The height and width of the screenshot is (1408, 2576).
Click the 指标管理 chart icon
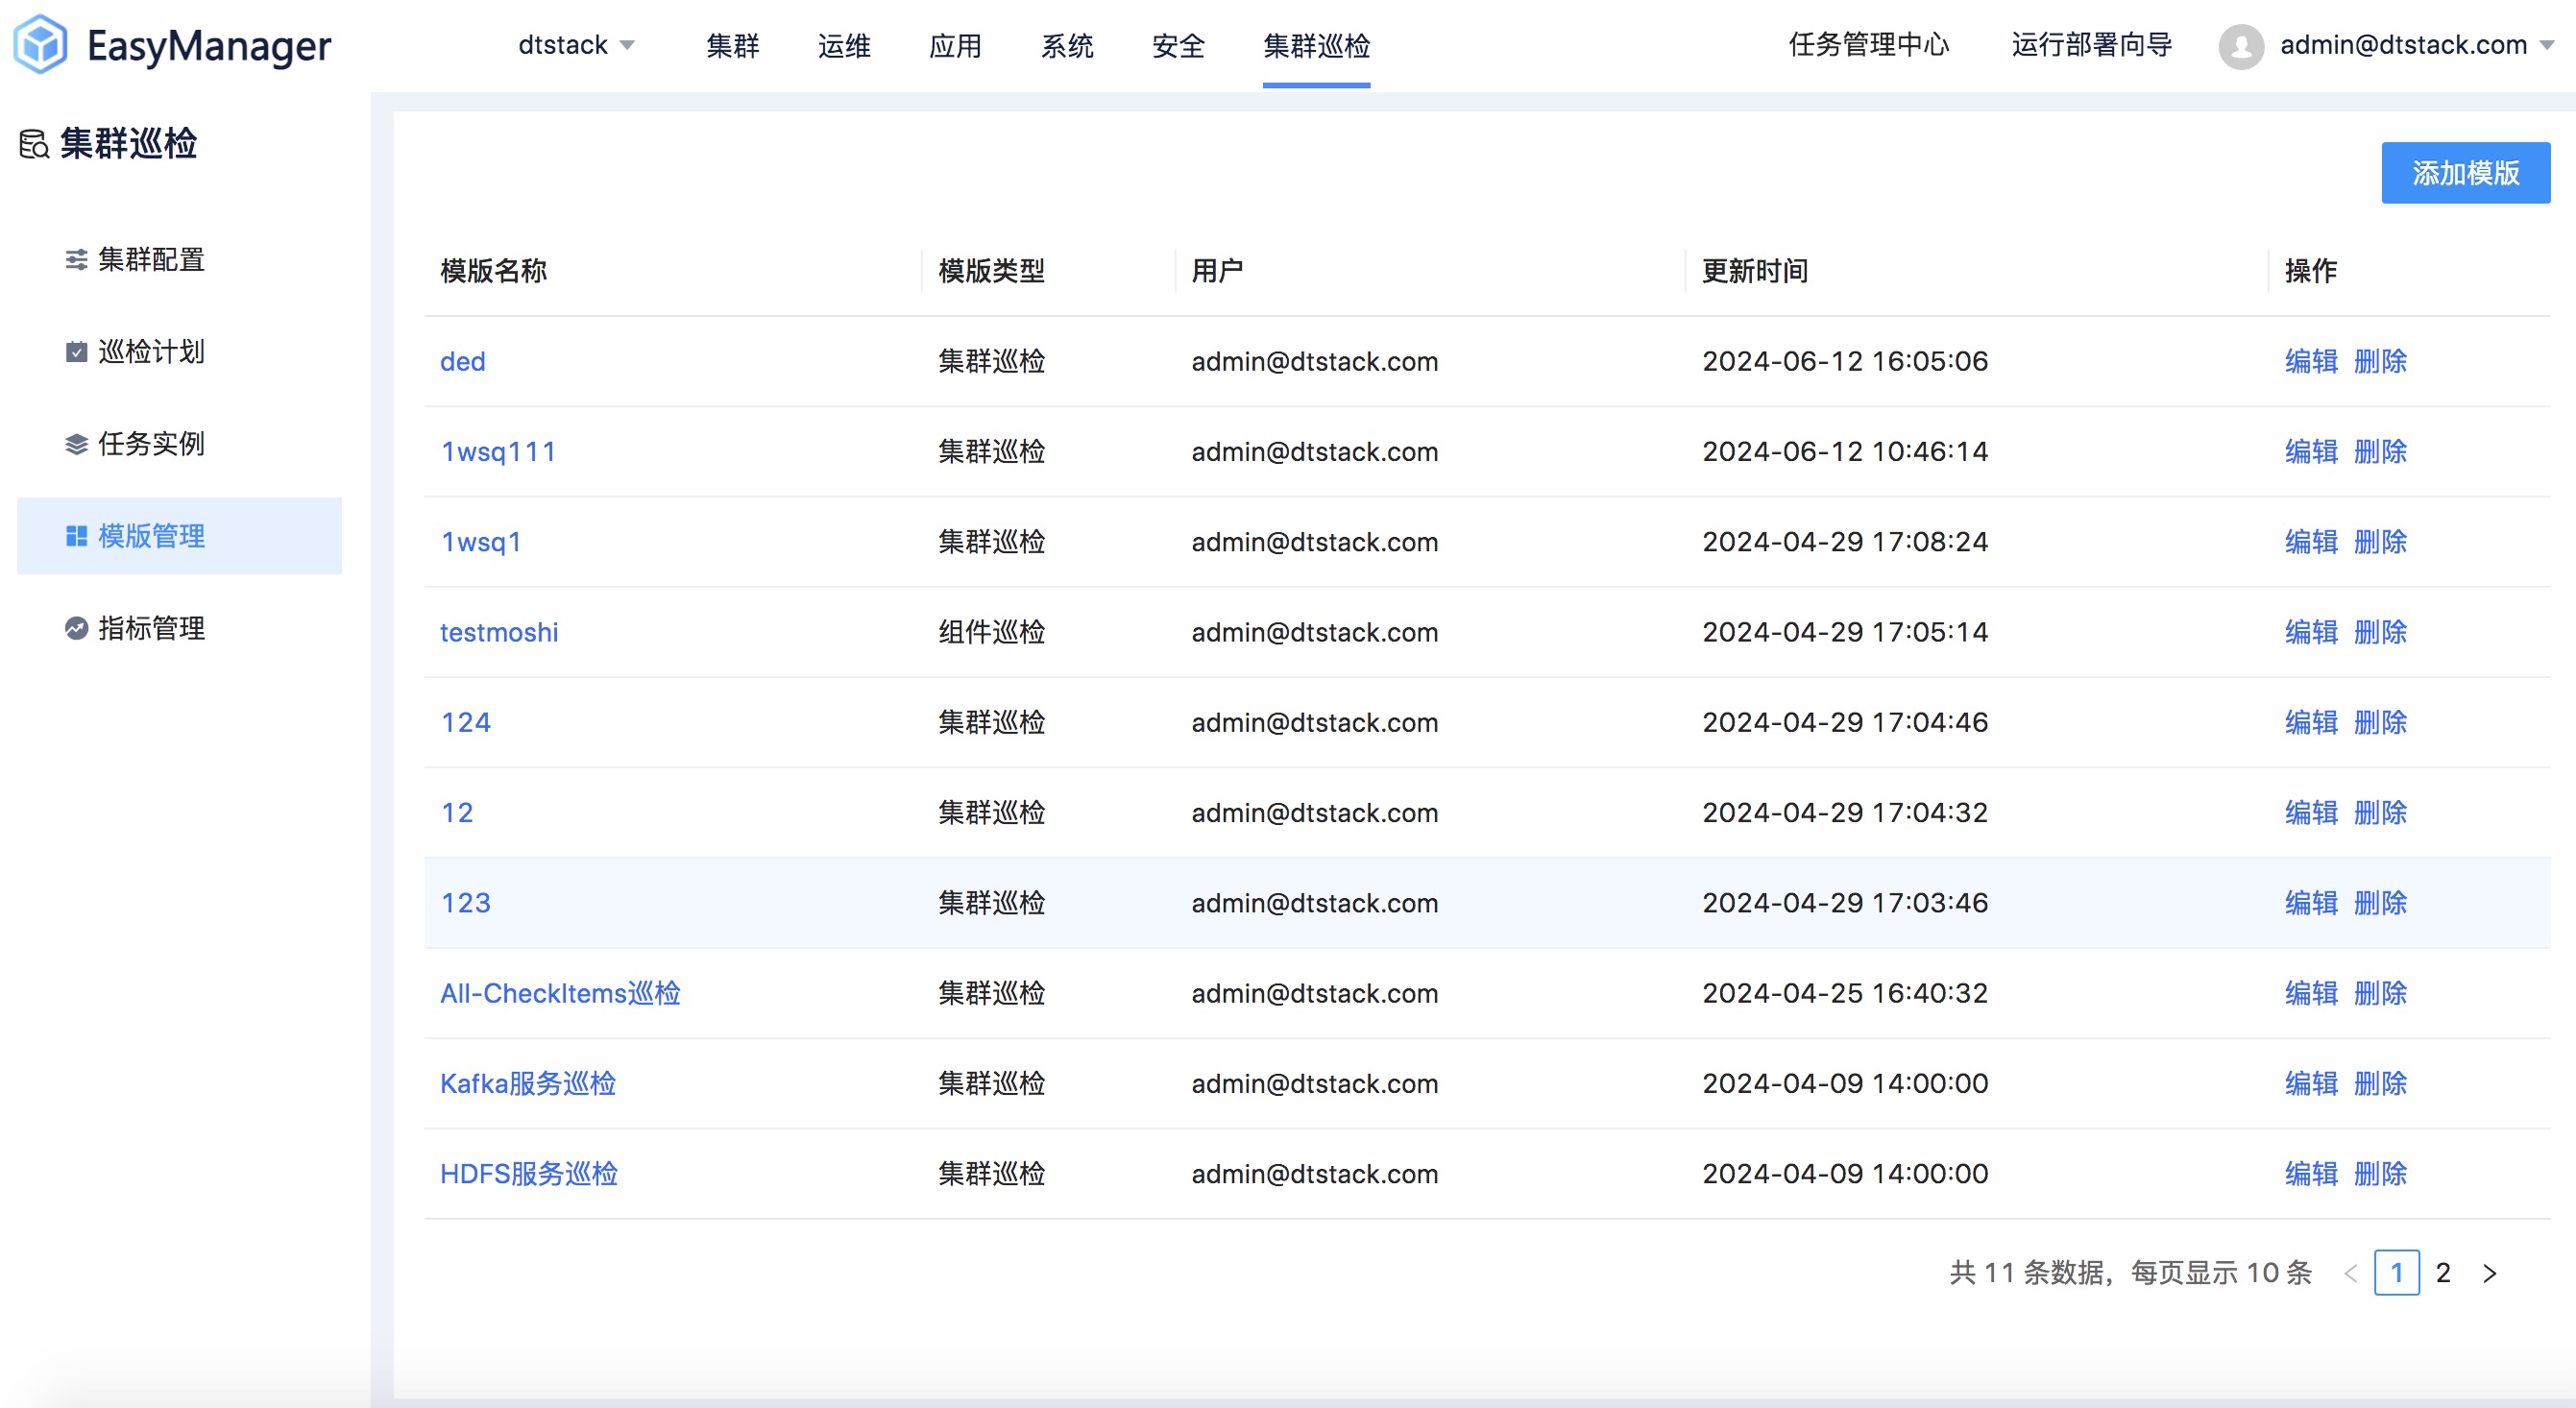click(x=76, y=628)
